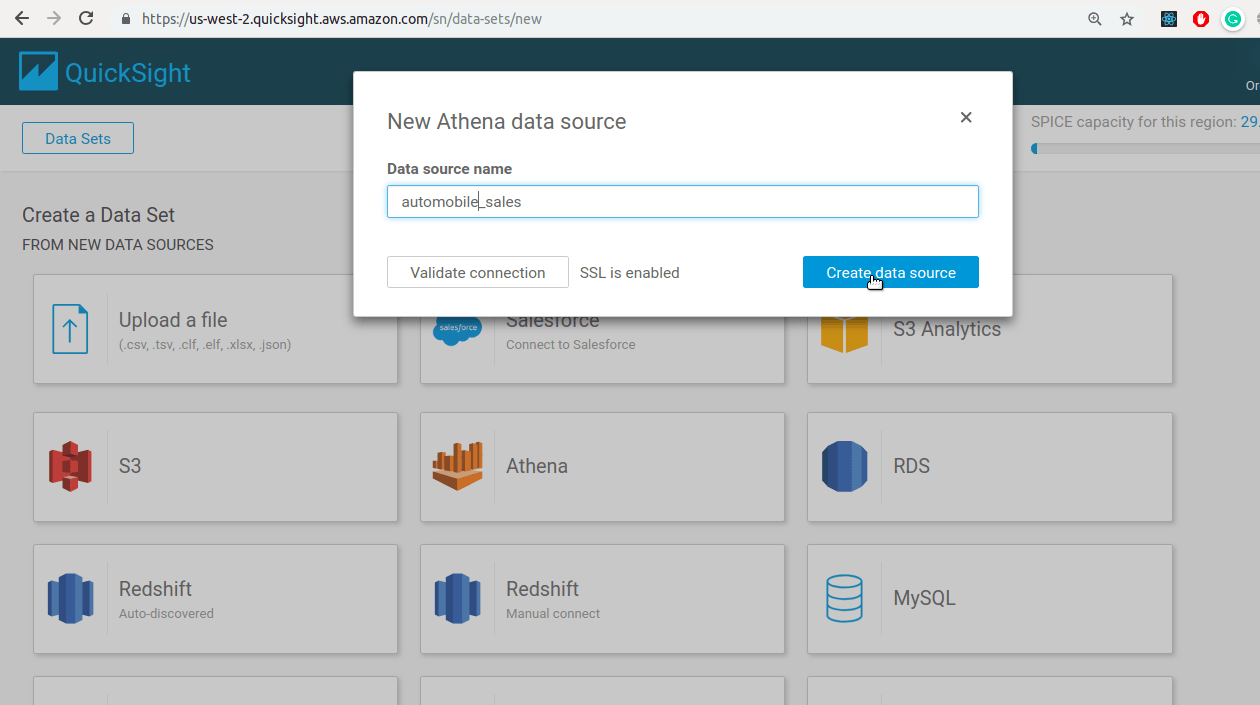The width and height of the screenshot is (1260, 705).
Task: Click Validate connection
Action: pos(477,272)
